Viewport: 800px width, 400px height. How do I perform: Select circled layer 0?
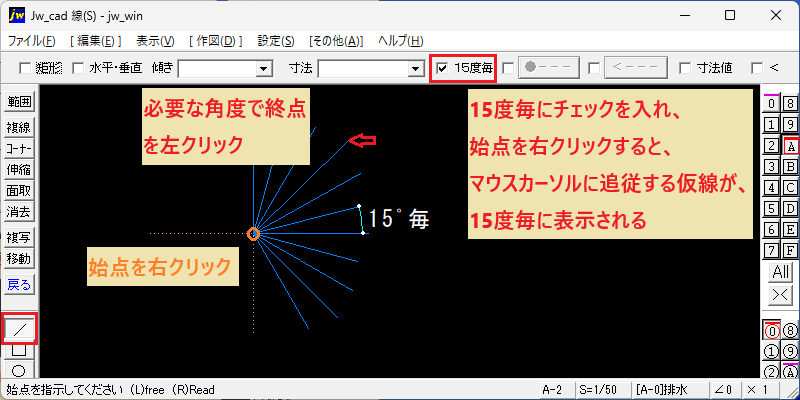[772, 331]
